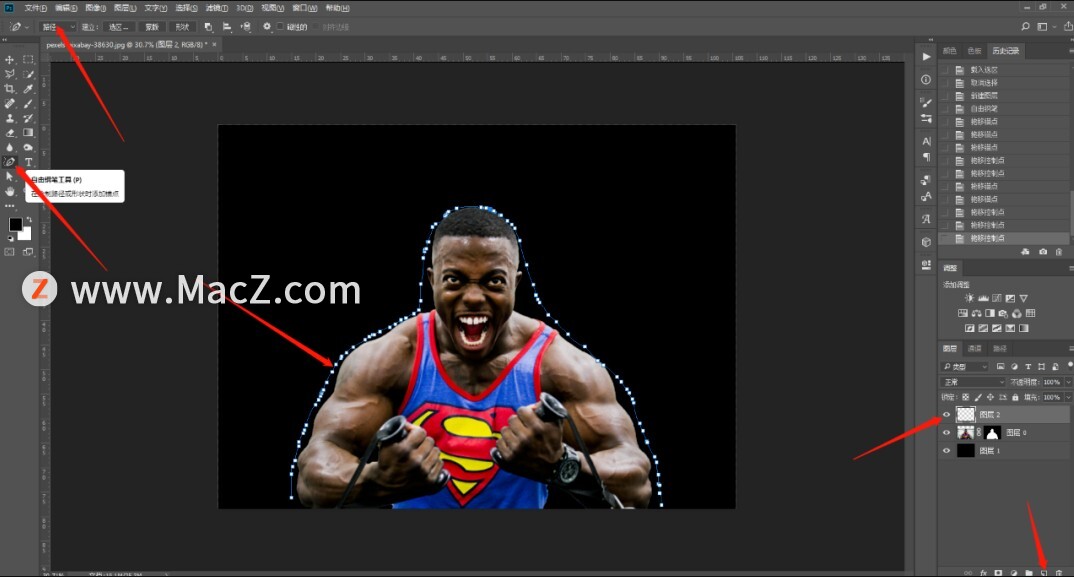Screen dimensions: 1074x577
Task: Open the layer filter type dropdown
Action: click(x=964, y=367)
